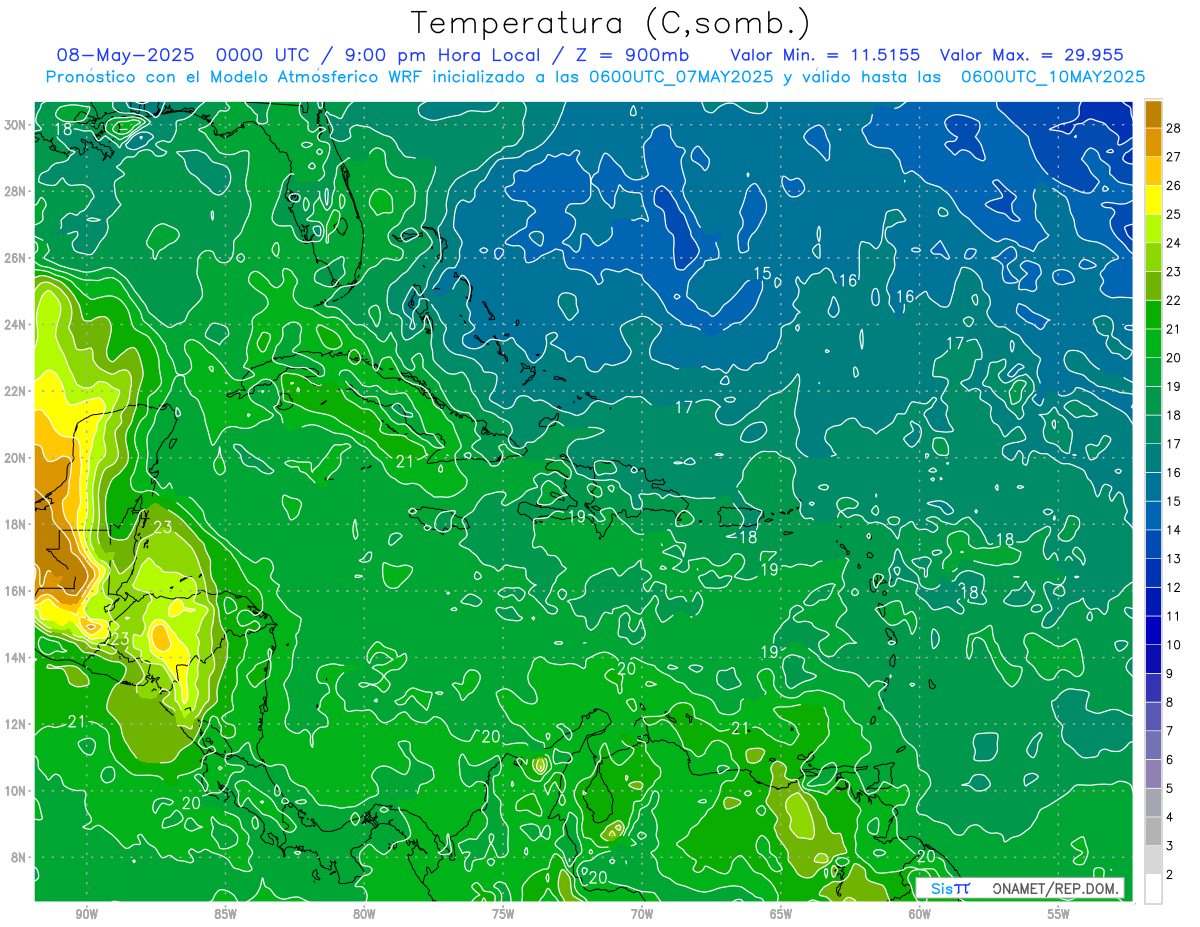The height and width of the screenshot is (927, 1200).
Task: Click the "18N" latitude axis label
Action: pos(15,524)
